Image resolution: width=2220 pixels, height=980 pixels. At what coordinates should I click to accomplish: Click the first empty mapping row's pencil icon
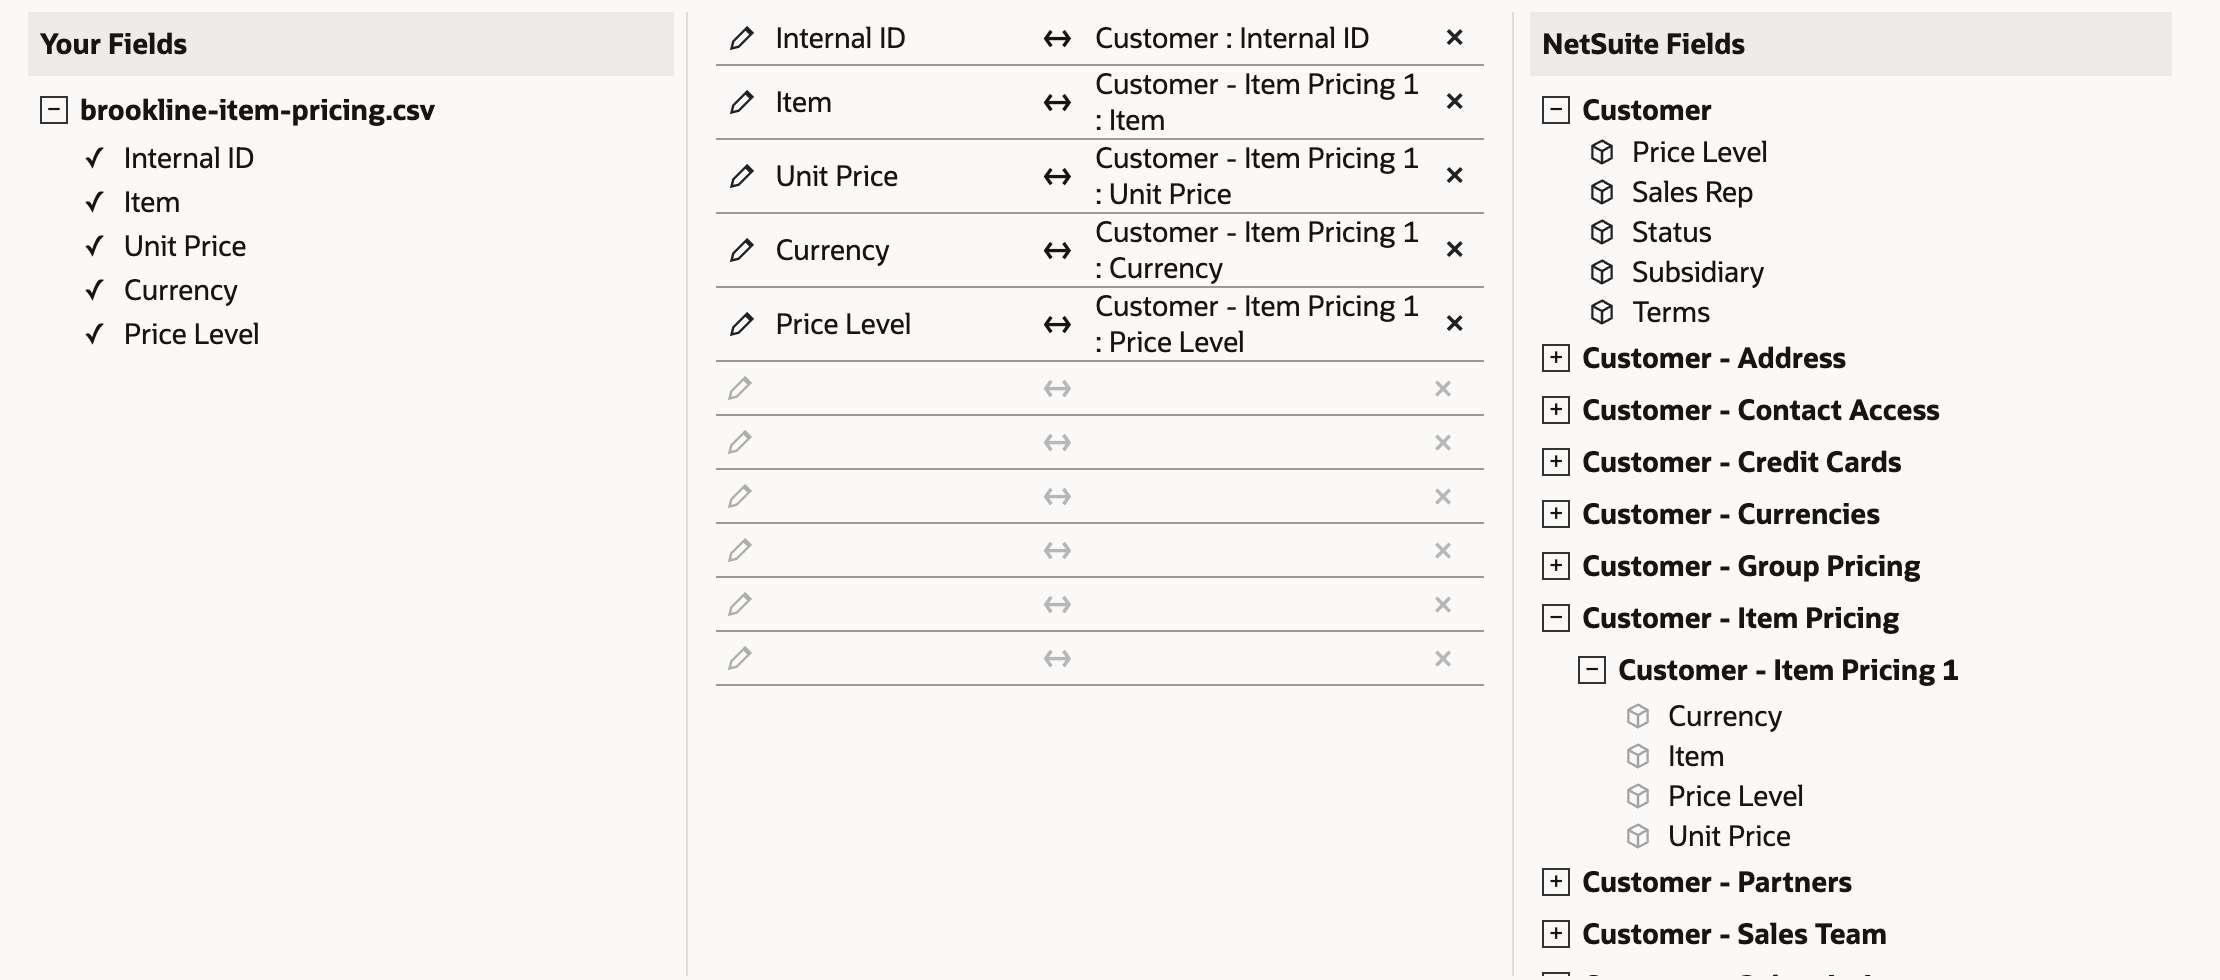click(740, 388)
